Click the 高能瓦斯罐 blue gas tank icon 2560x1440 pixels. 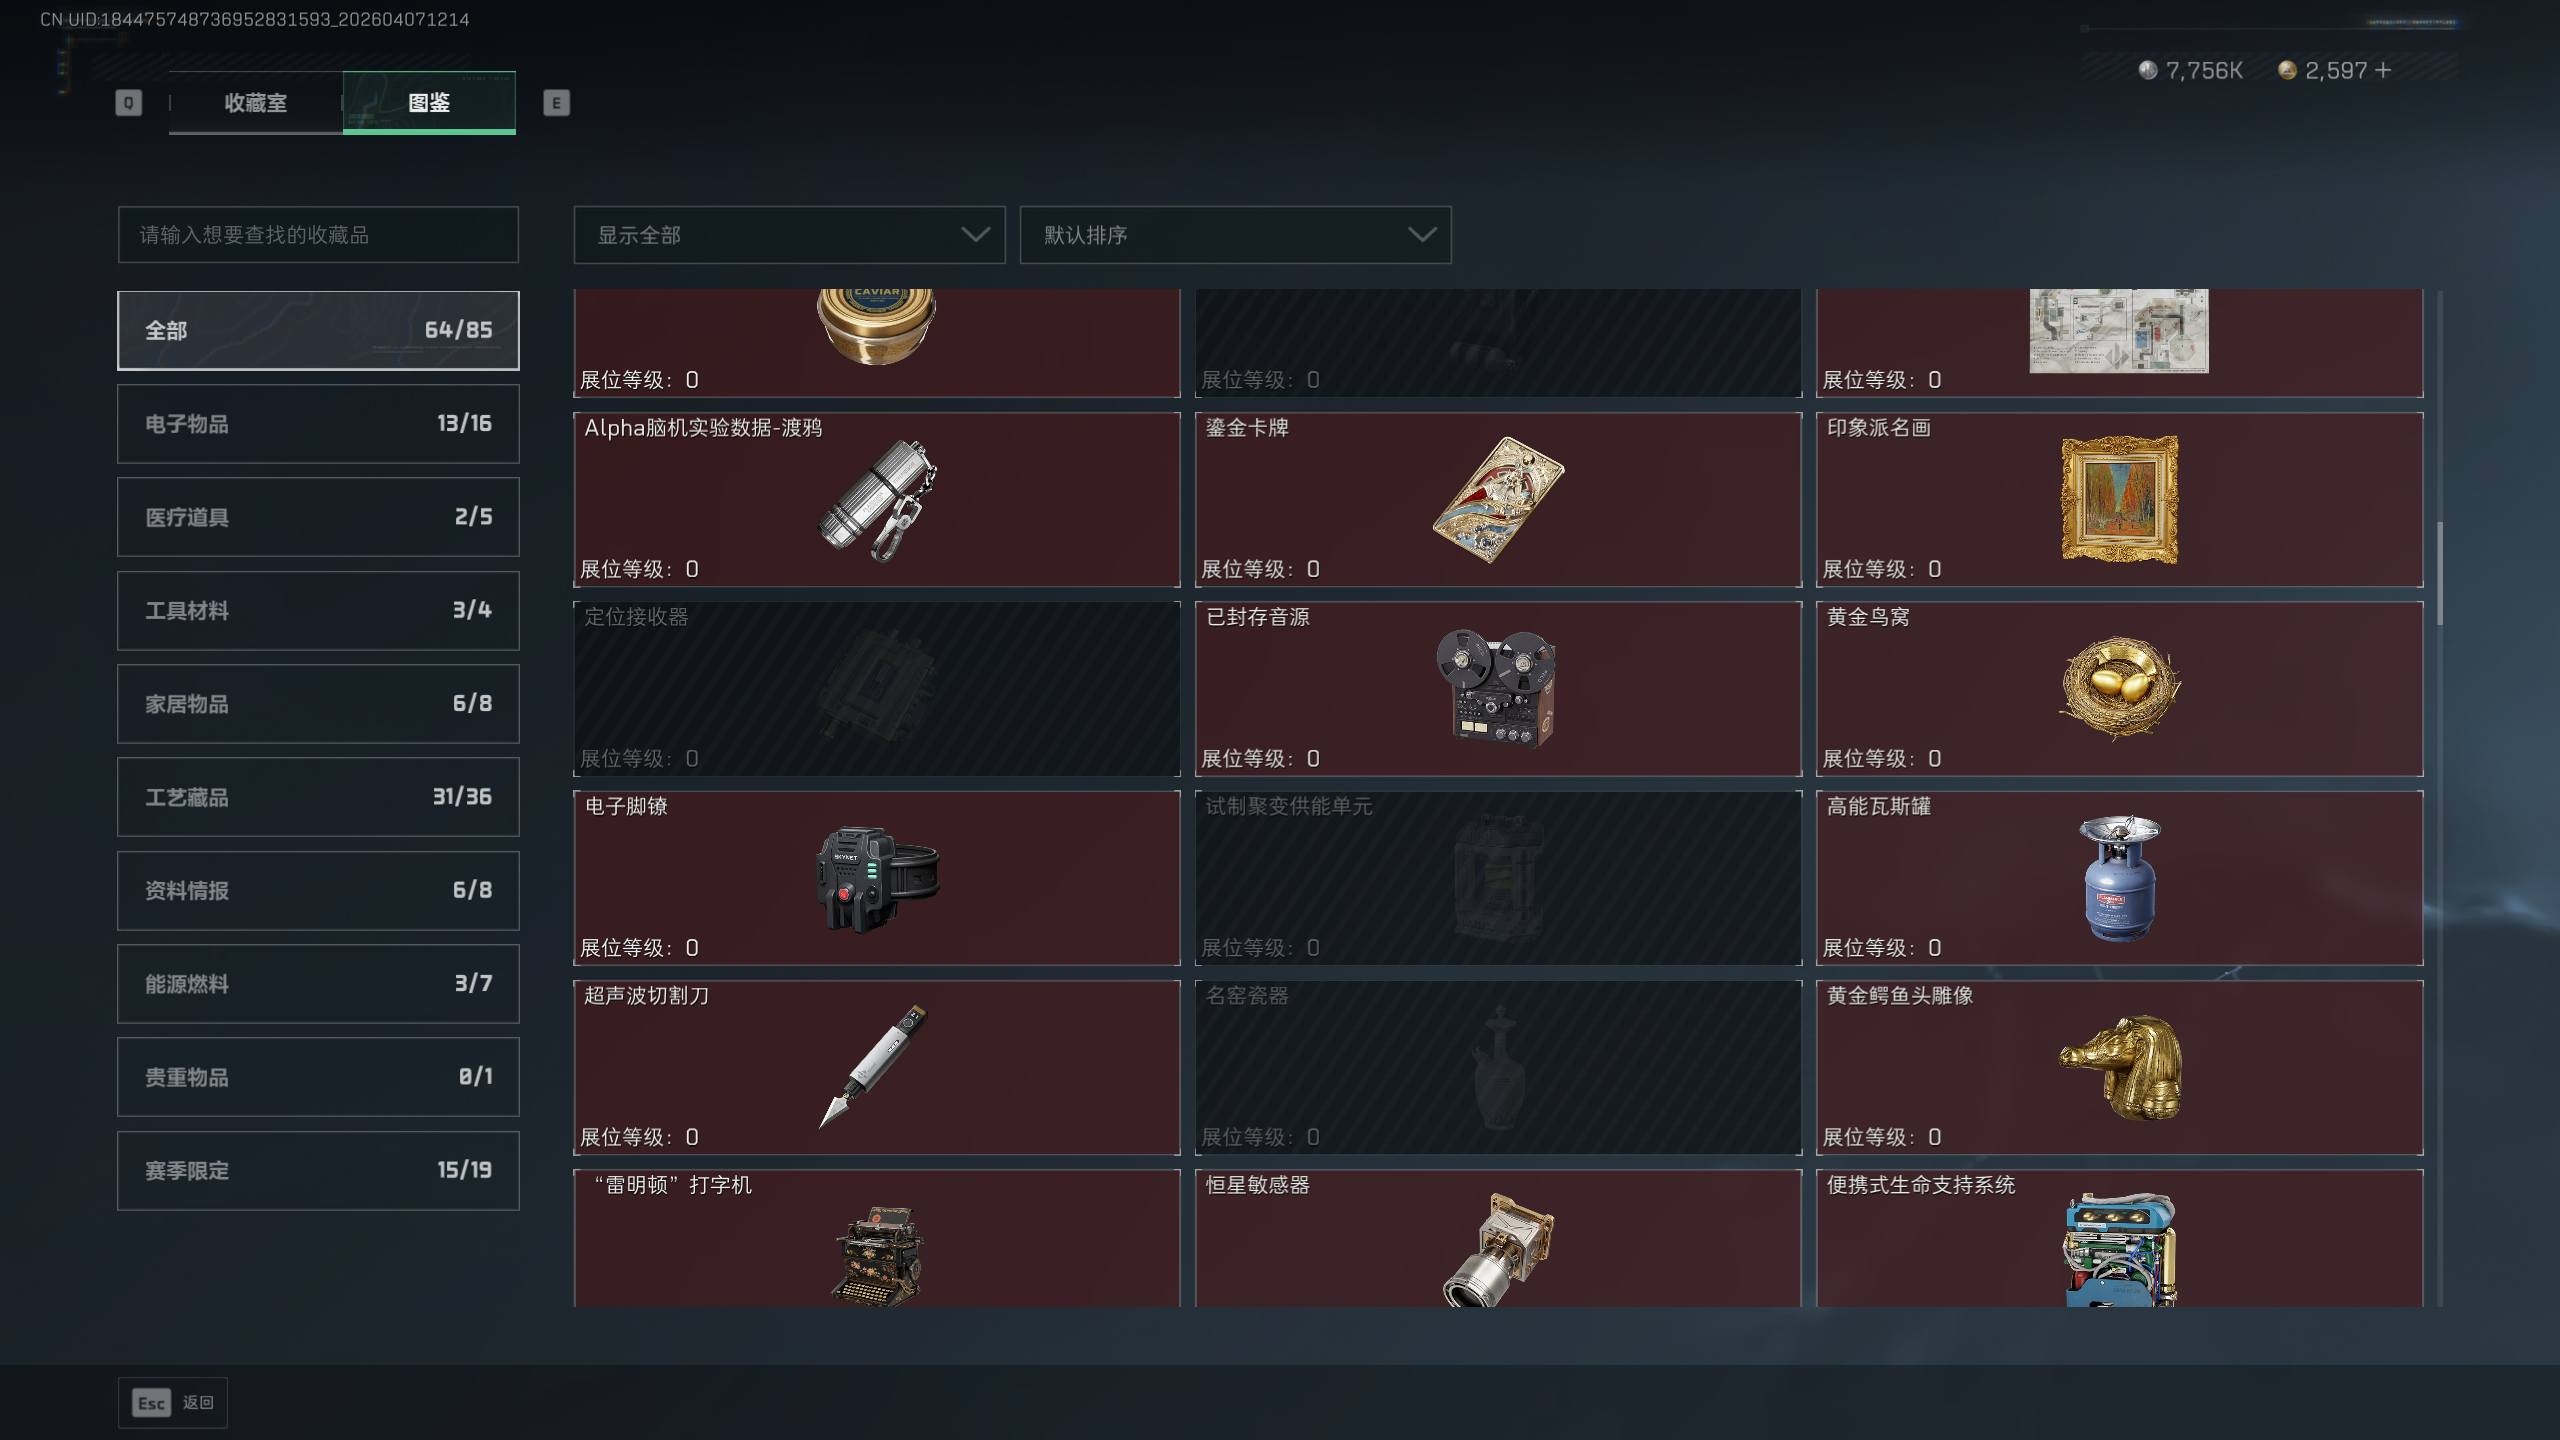pyautogui.click(x=2119, y=878)
